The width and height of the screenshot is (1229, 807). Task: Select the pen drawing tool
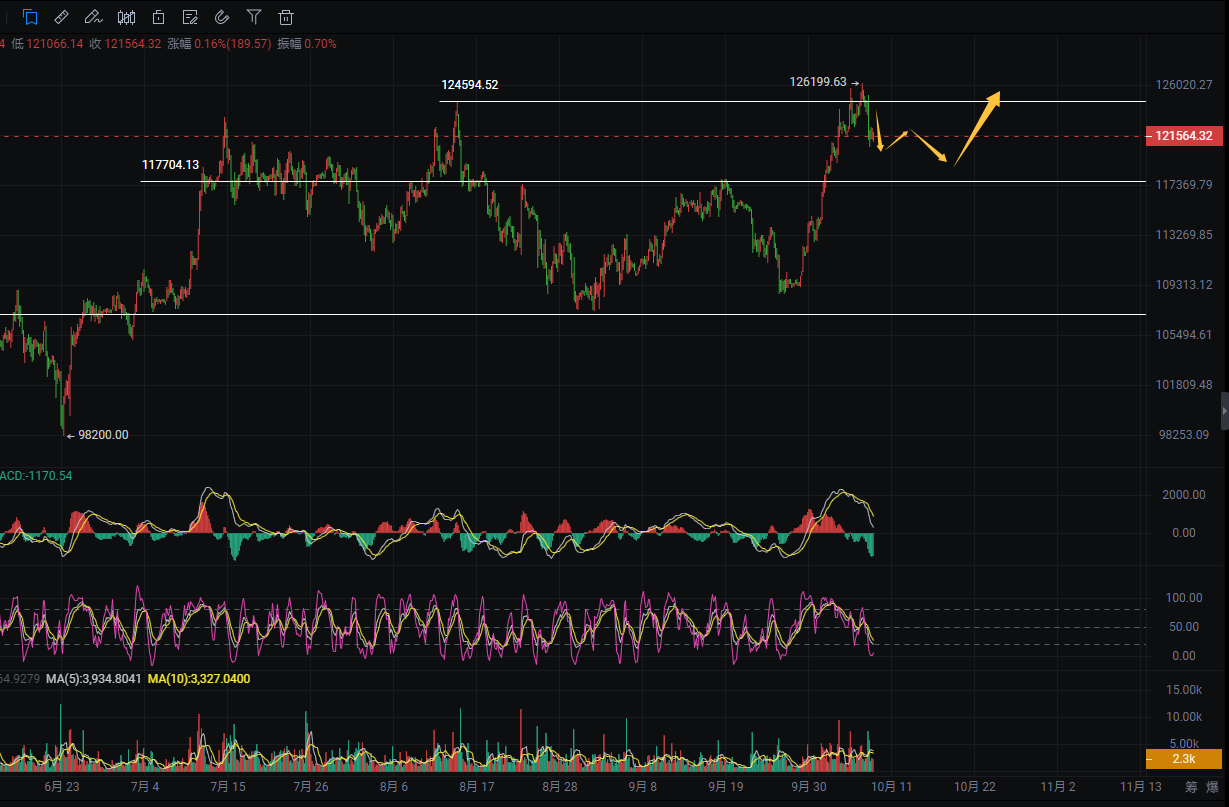click(x=93, y=17)
